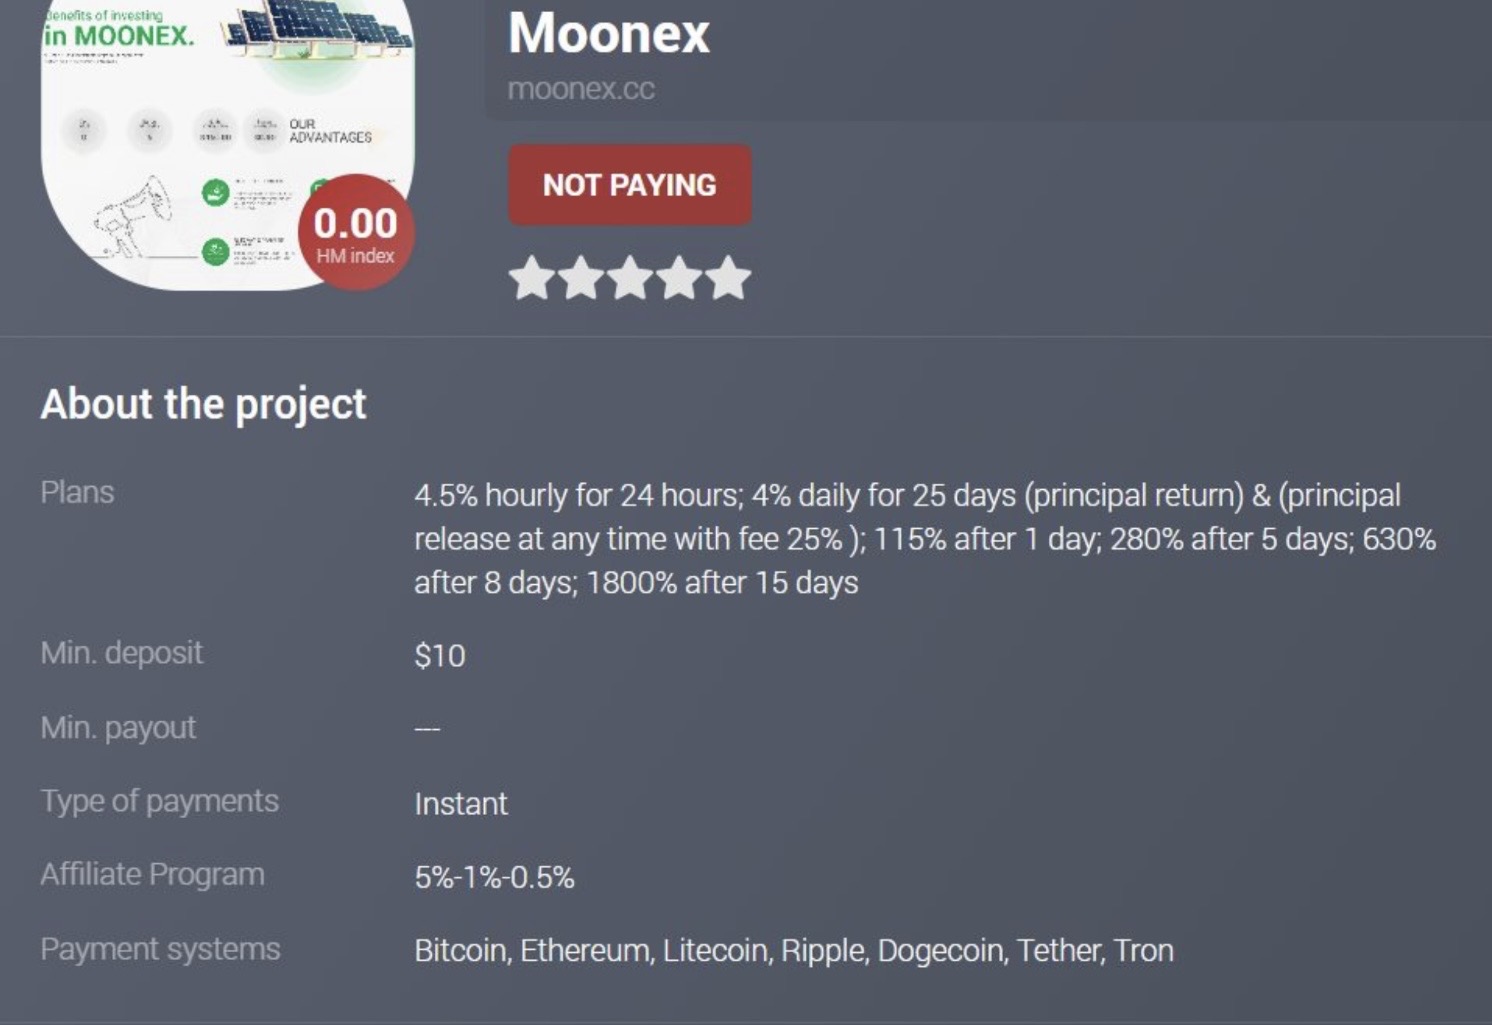The height and width of the screenshot is (1025, 1492).
Task: Click the Instant payment type text
Action: pos(461,804)
